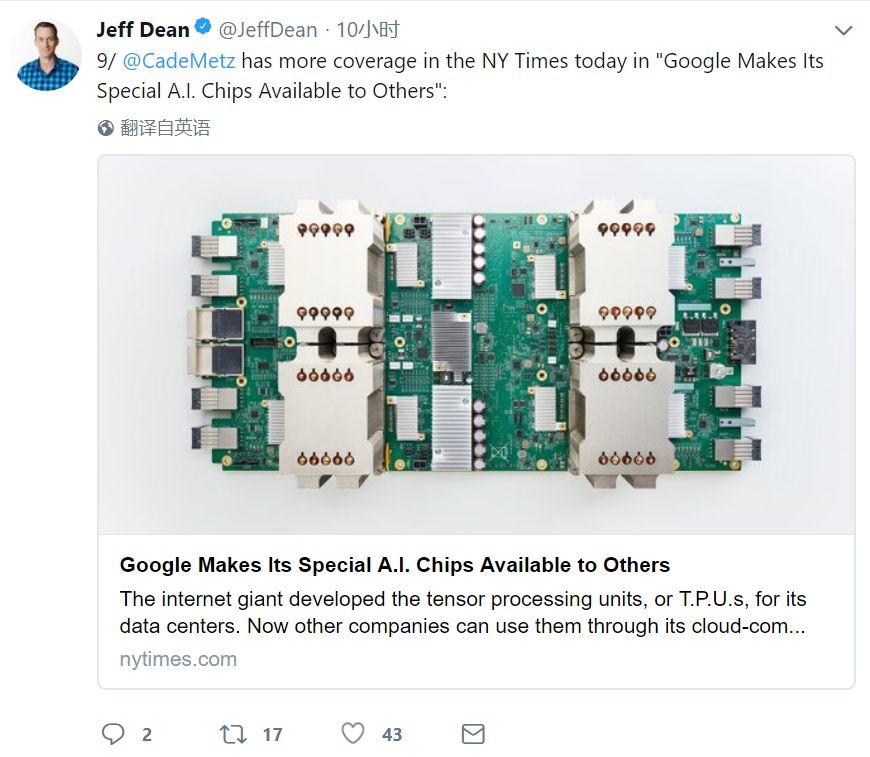Click the 翻译自英语 translation link
This screenshot has width=870, height=757.
point(165,128)
